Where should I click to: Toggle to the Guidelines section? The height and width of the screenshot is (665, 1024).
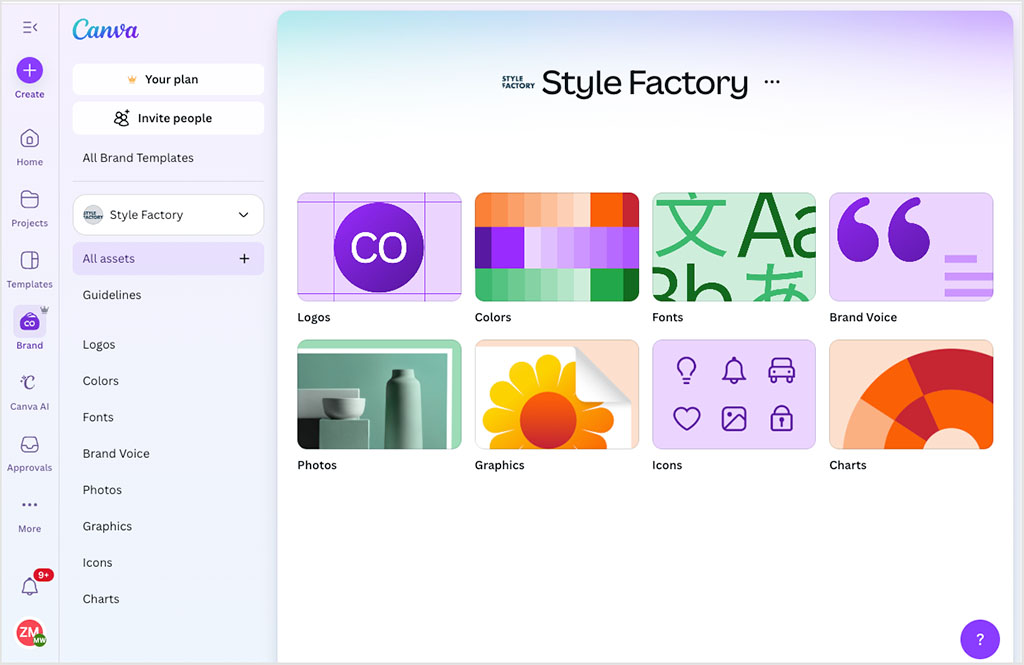click(113, 295)
